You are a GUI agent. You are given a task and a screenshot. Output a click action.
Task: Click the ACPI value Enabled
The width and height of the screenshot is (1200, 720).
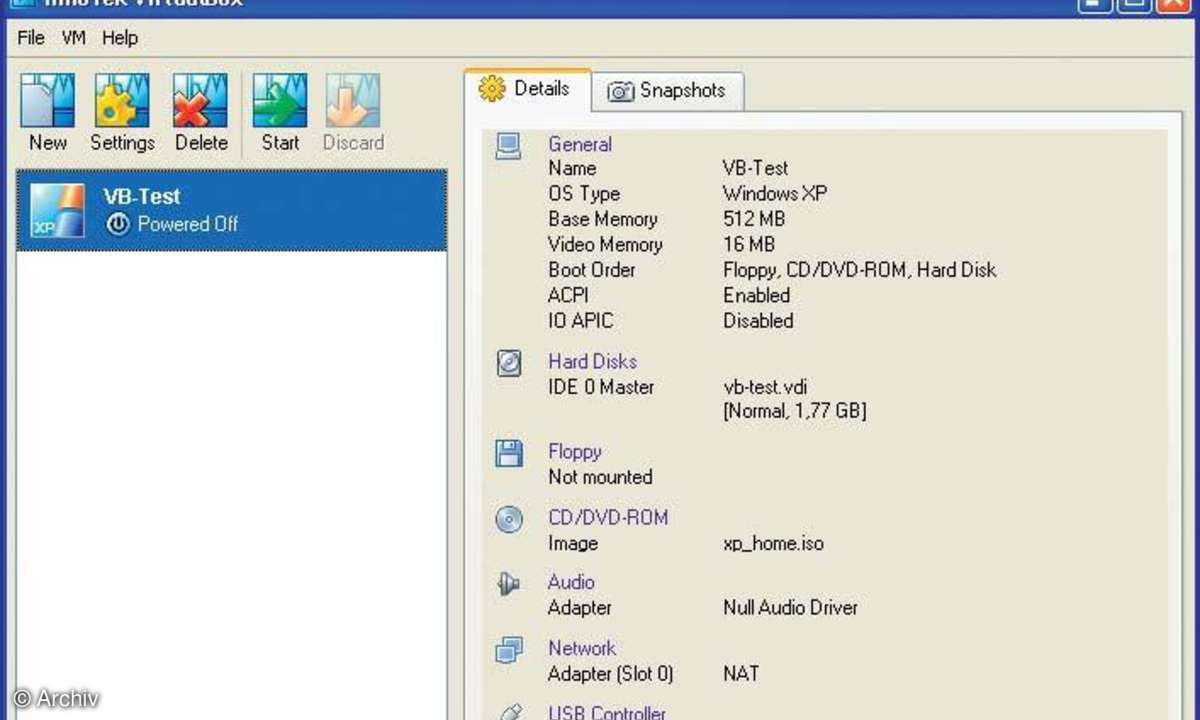pos(757,295)
